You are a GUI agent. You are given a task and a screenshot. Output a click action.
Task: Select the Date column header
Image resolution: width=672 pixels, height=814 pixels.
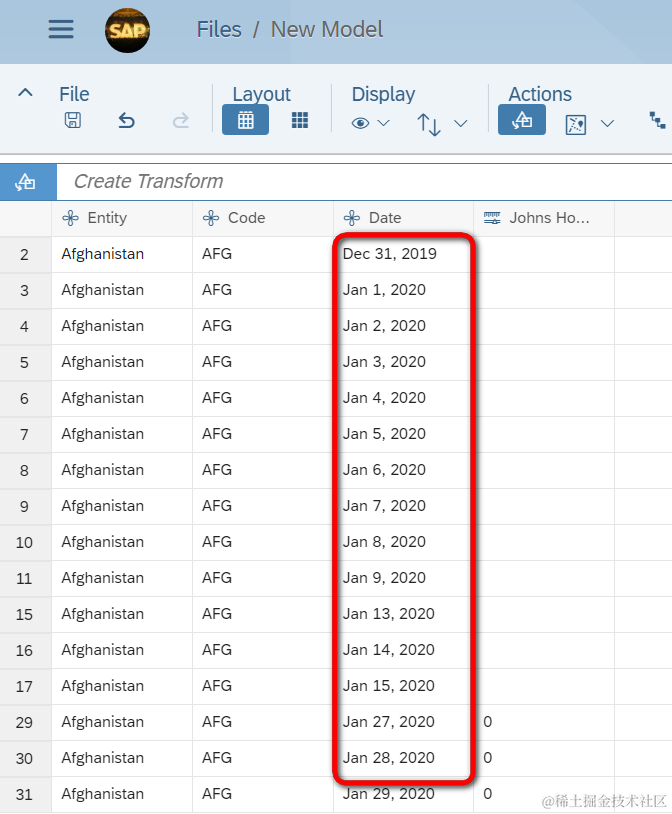(404, 218)
